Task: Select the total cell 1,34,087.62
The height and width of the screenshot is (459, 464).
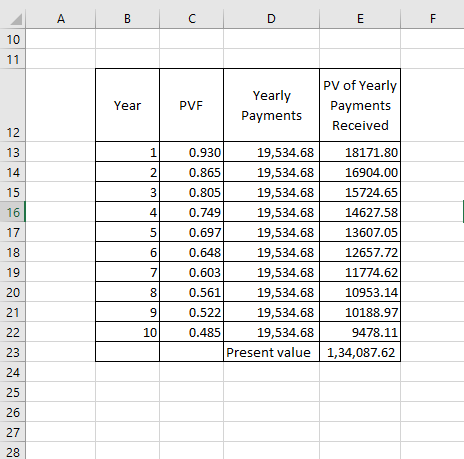Action: click(x=360, y=352)
